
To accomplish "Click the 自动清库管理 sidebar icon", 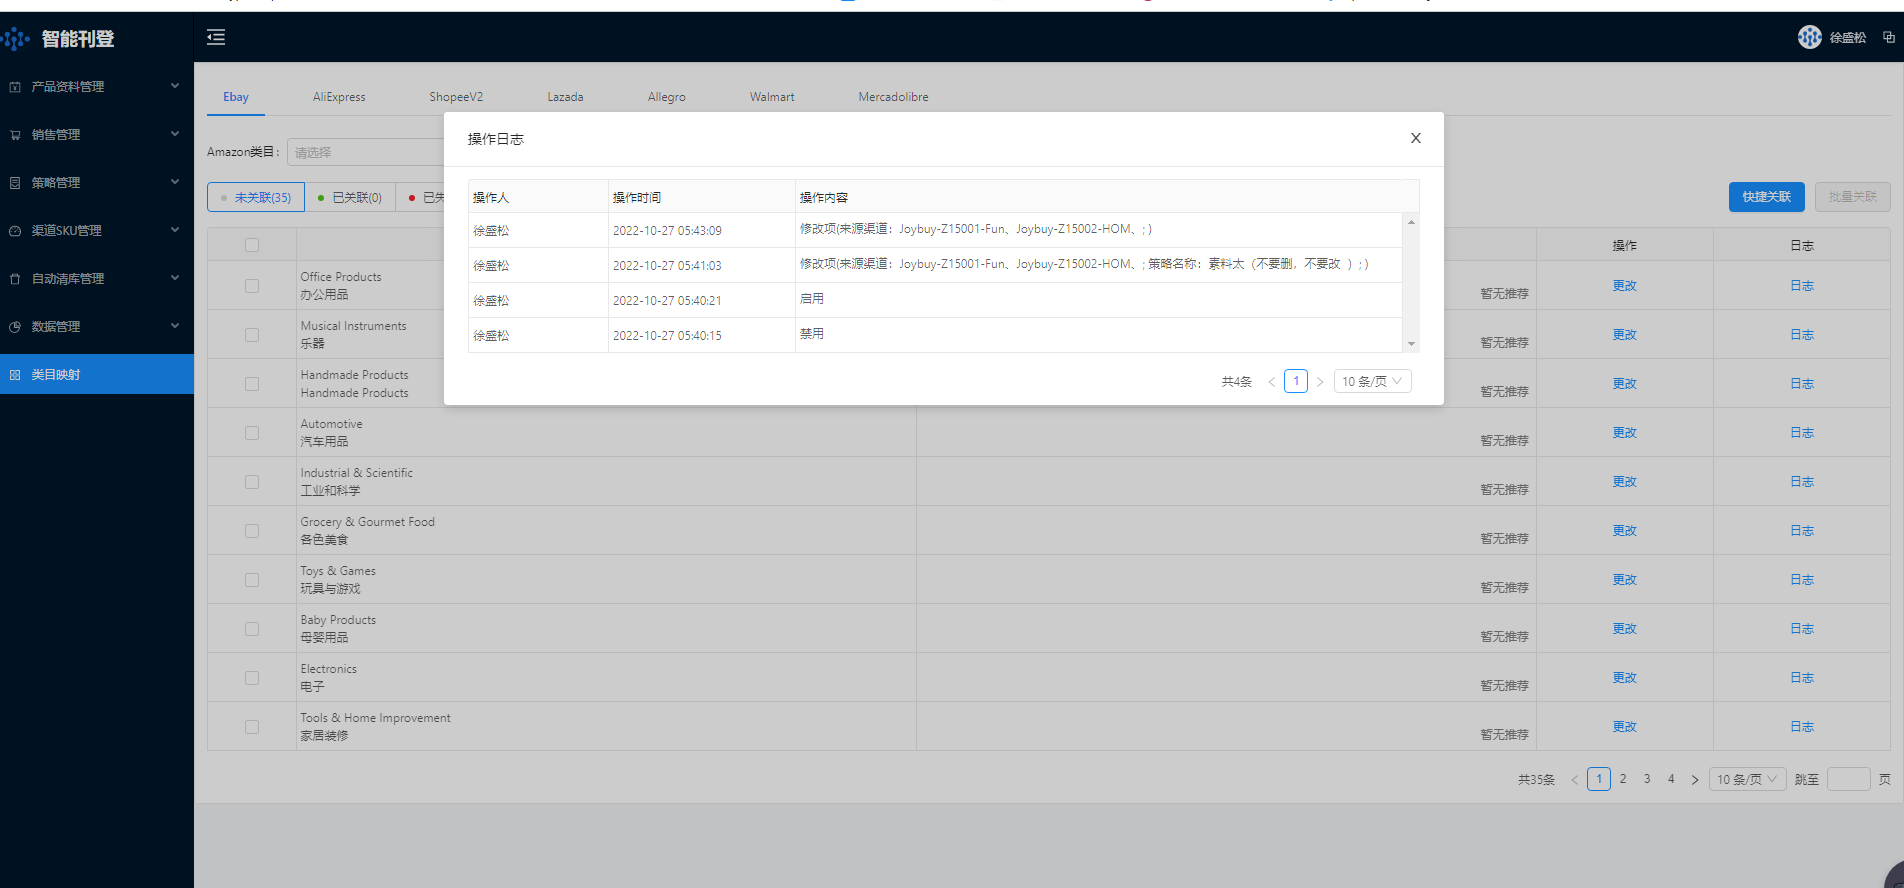I will (15, 279).
